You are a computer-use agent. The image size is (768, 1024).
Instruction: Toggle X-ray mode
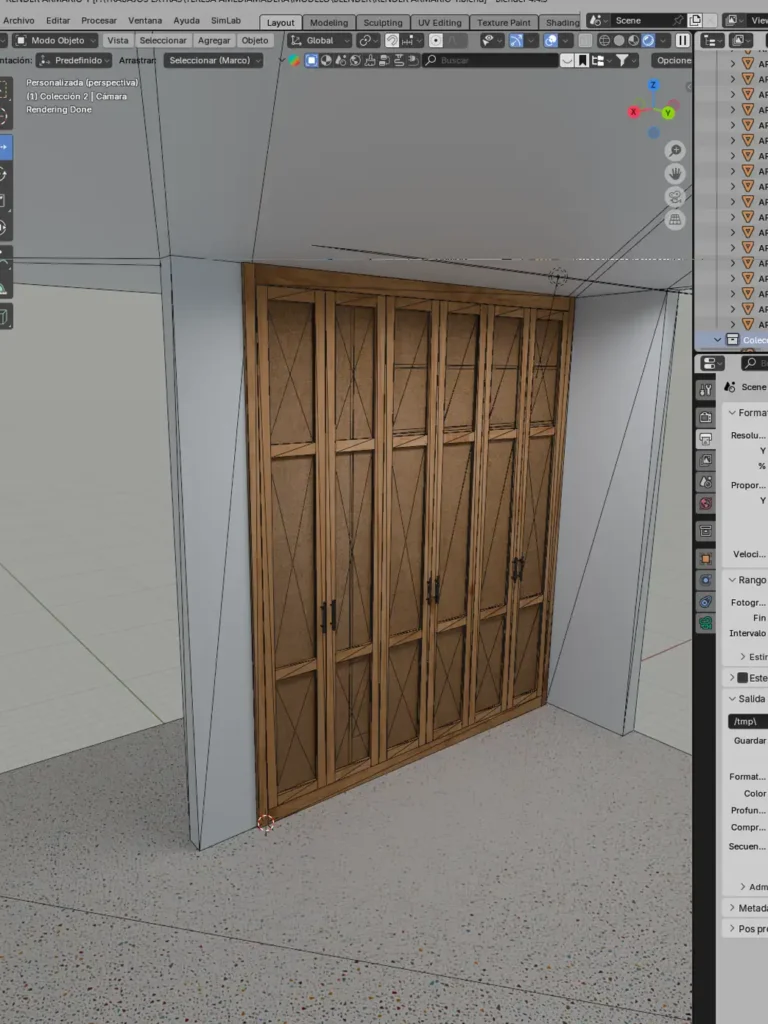(586, 40)
